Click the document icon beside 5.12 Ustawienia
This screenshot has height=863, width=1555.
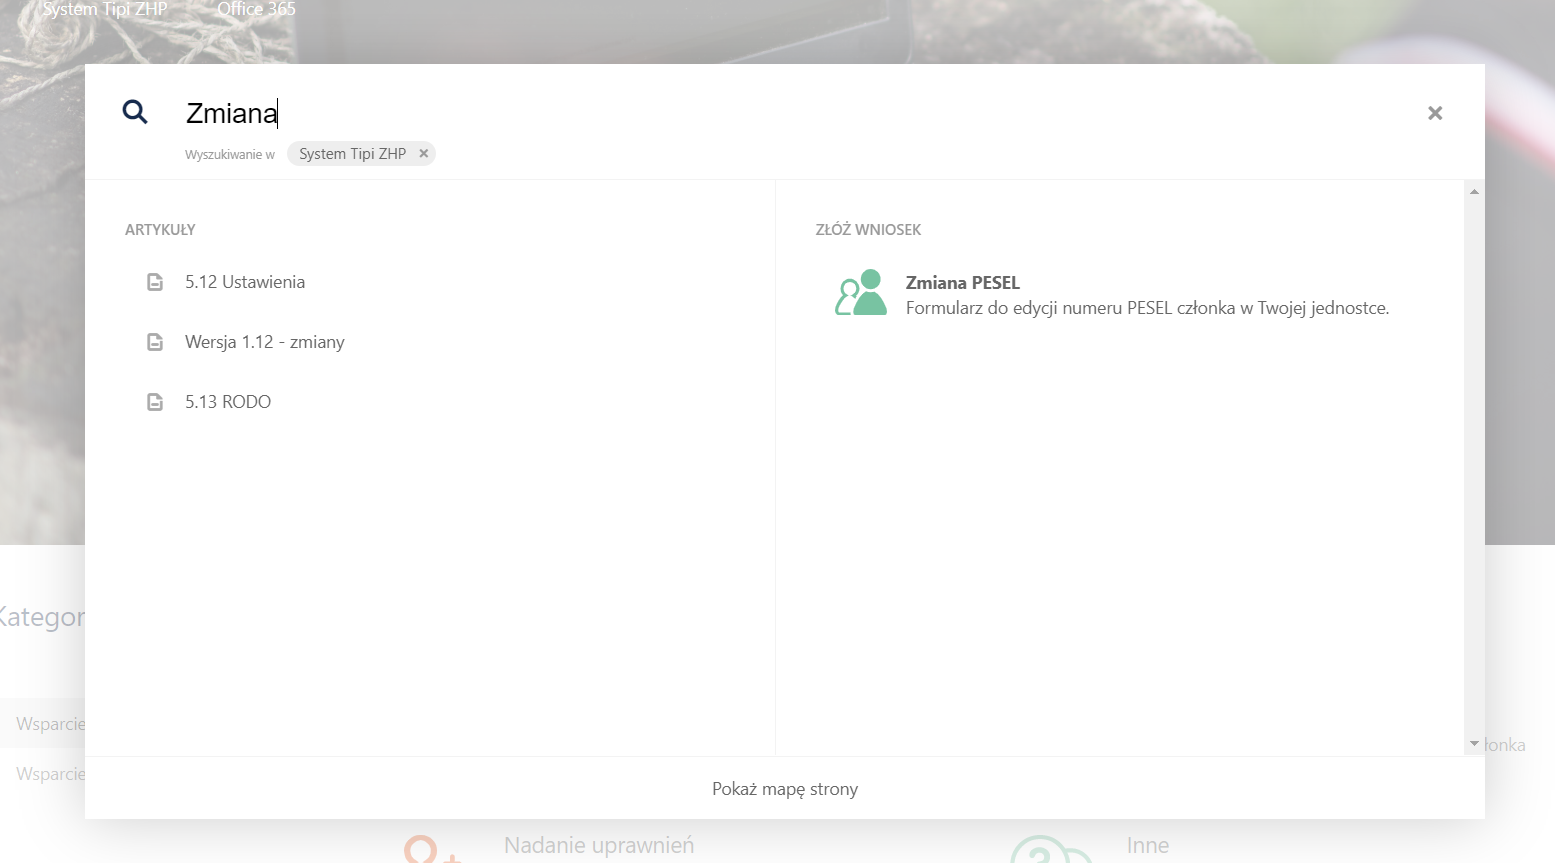tap(155, 282)
